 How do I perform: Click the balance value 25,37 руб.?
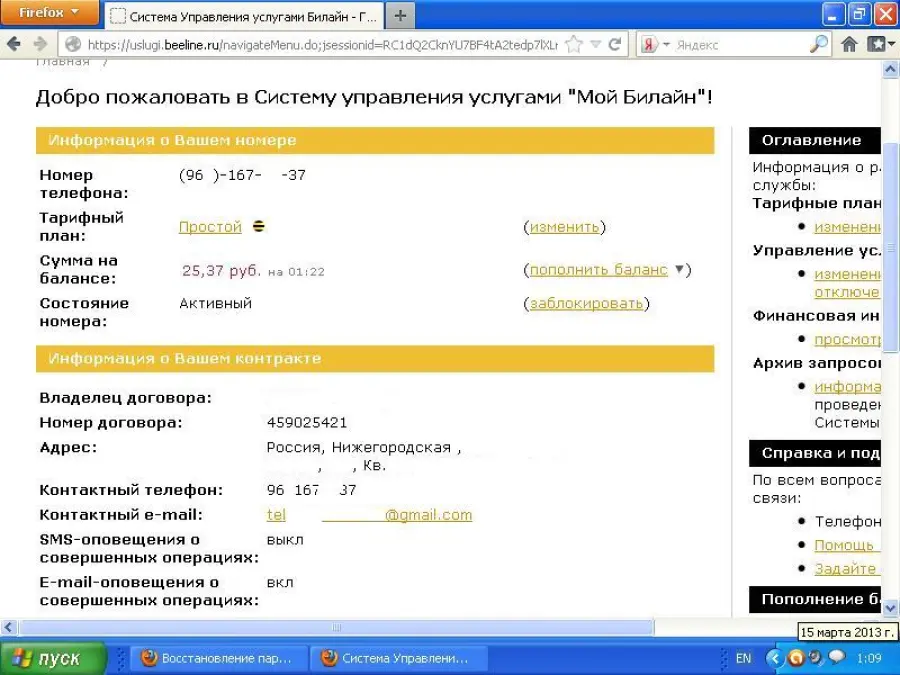coord(222,270)
